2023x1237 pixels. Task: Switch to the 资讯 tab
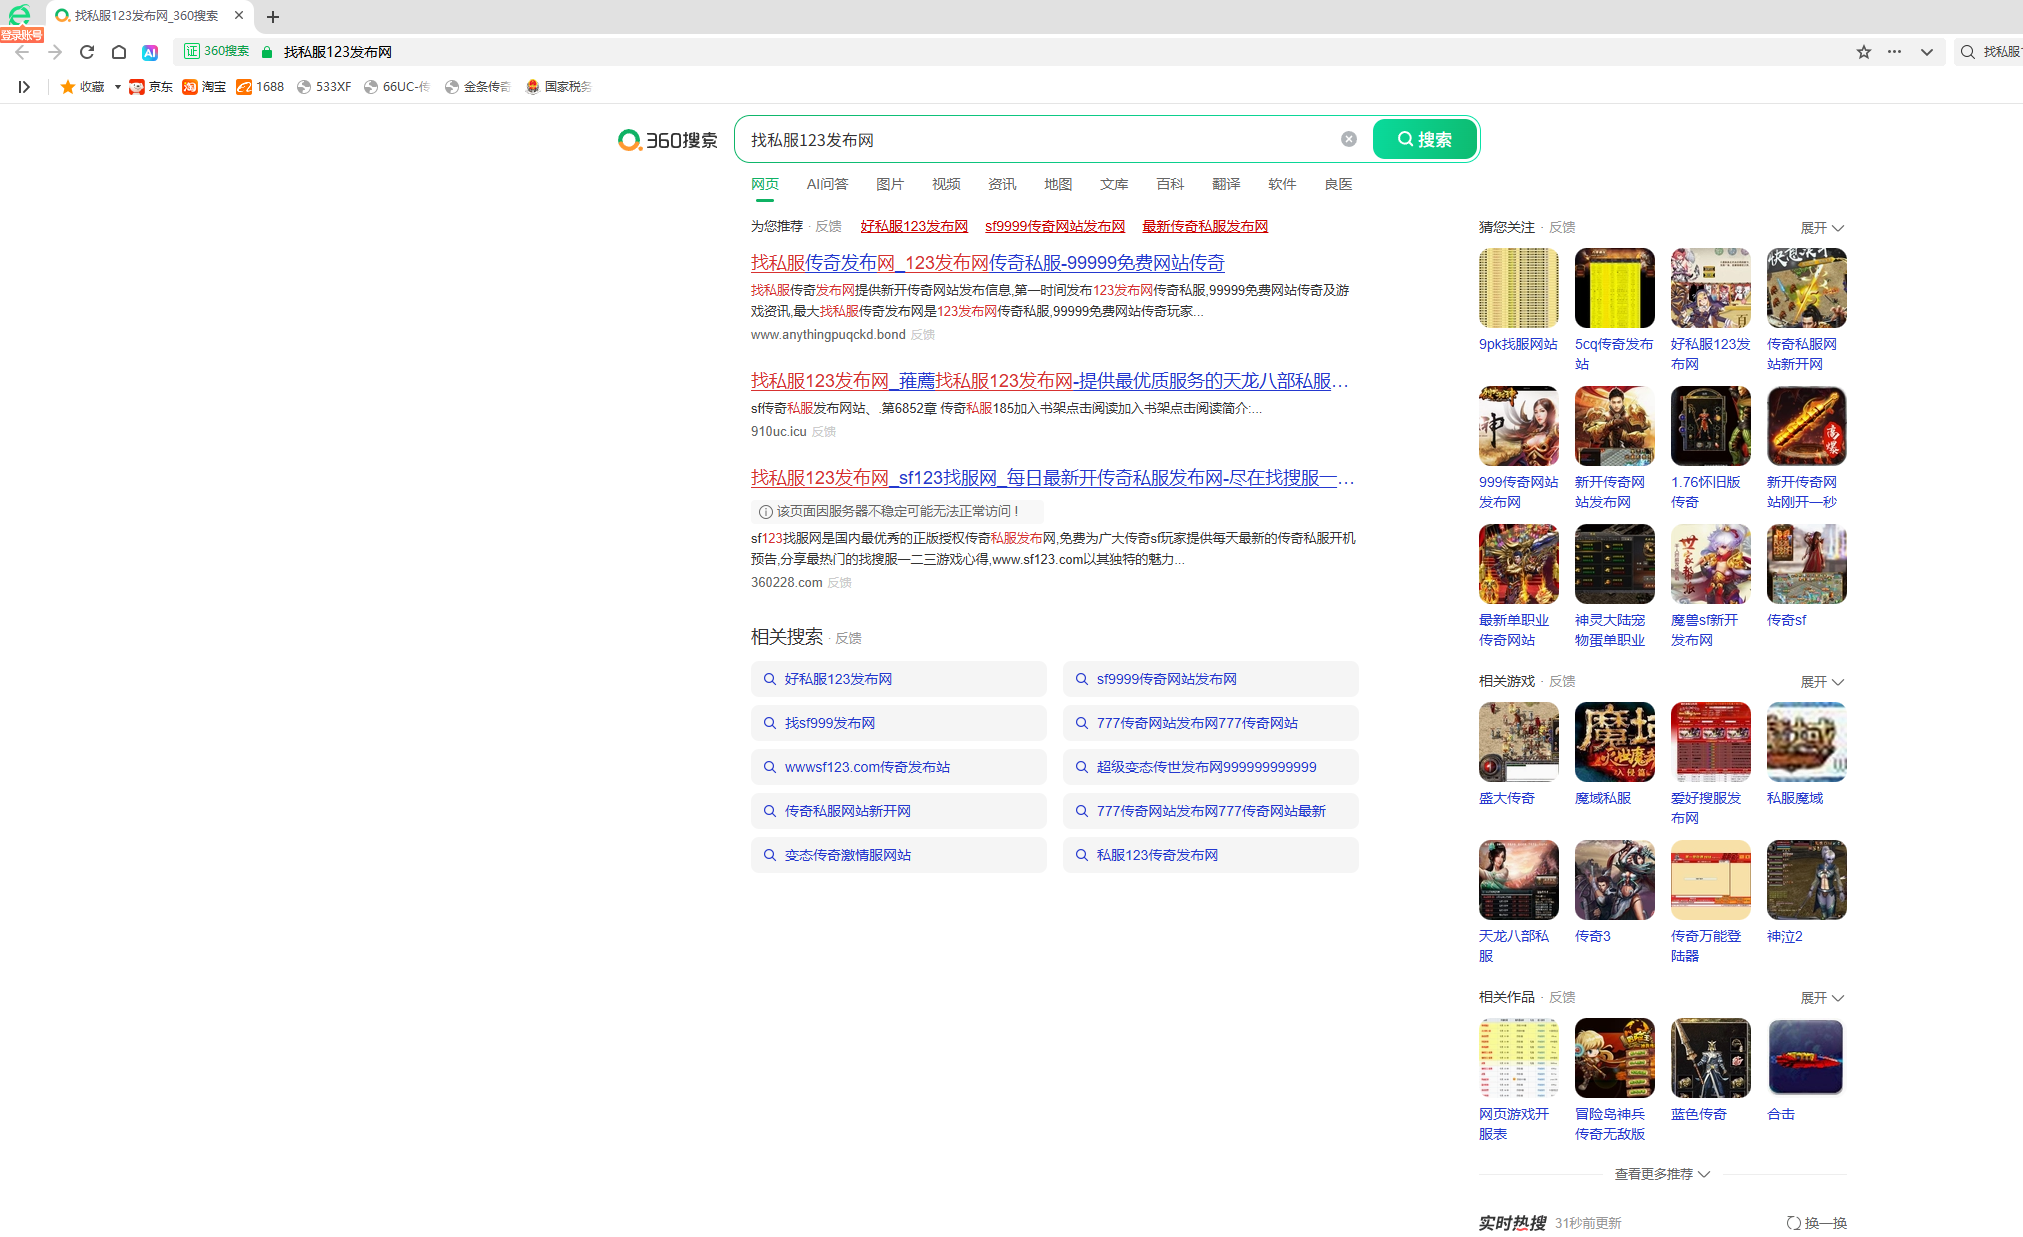tap(1002, 184)
